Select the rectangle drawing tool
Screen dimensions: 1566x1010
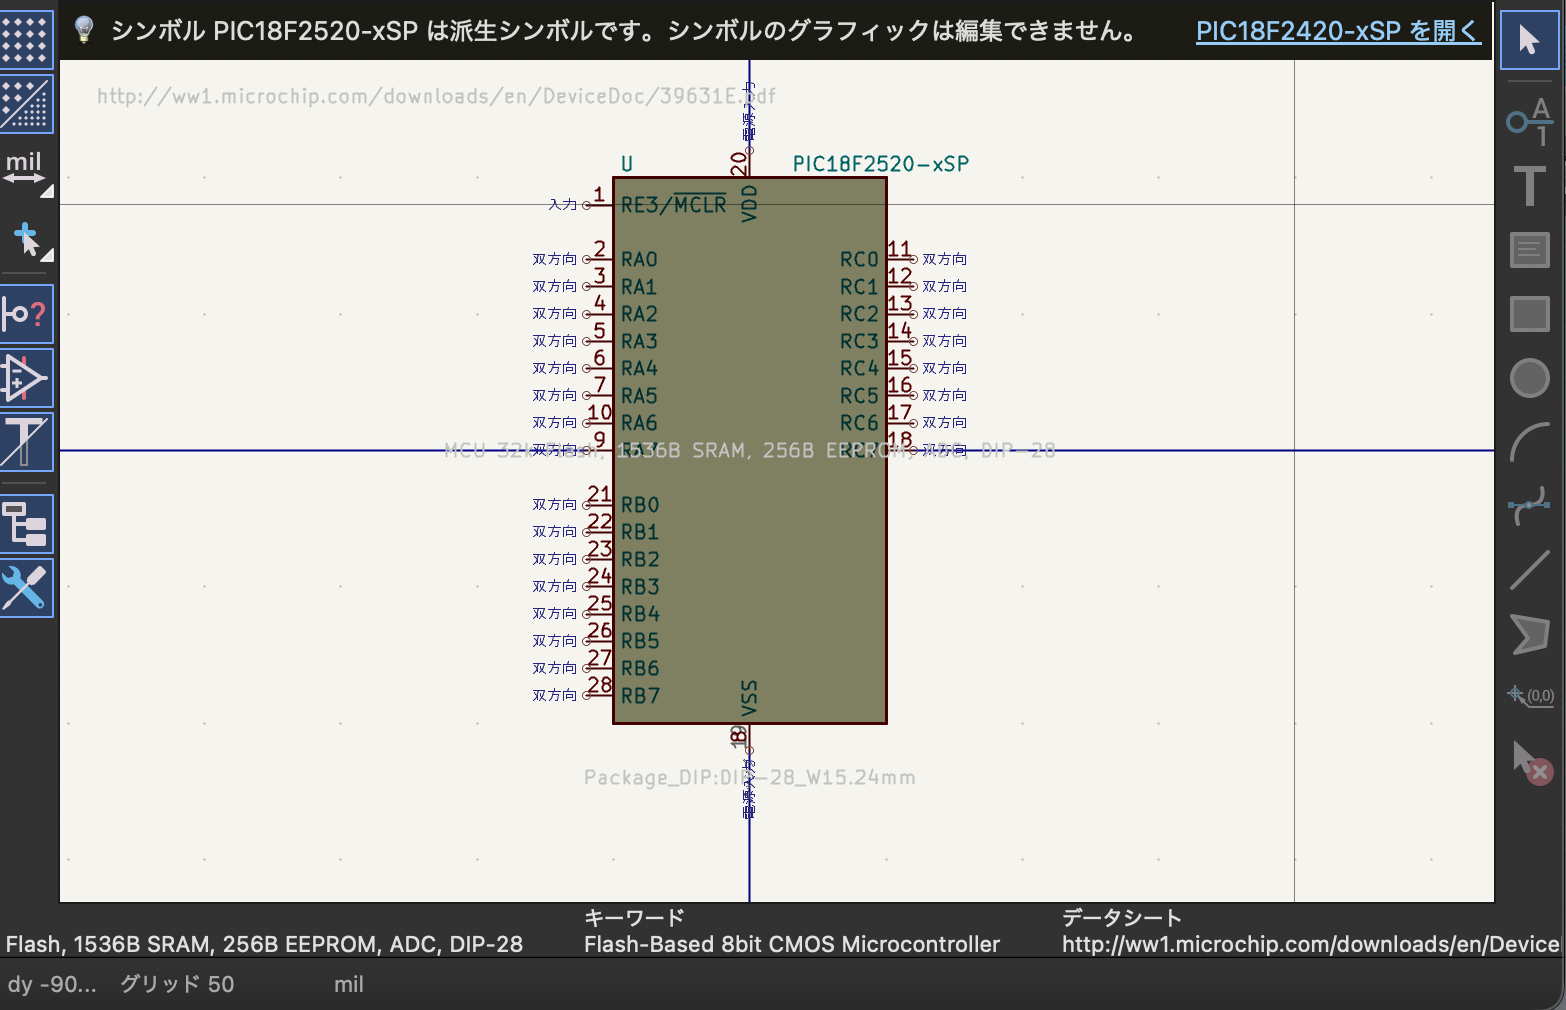click(1529, 314)
